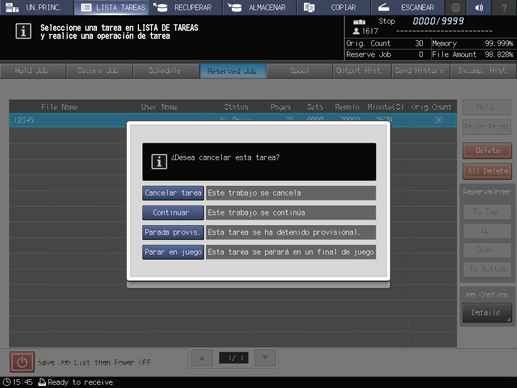Select the job row named 12345
517x388 pixels.
pyautogui.click(x=233, y=120)
